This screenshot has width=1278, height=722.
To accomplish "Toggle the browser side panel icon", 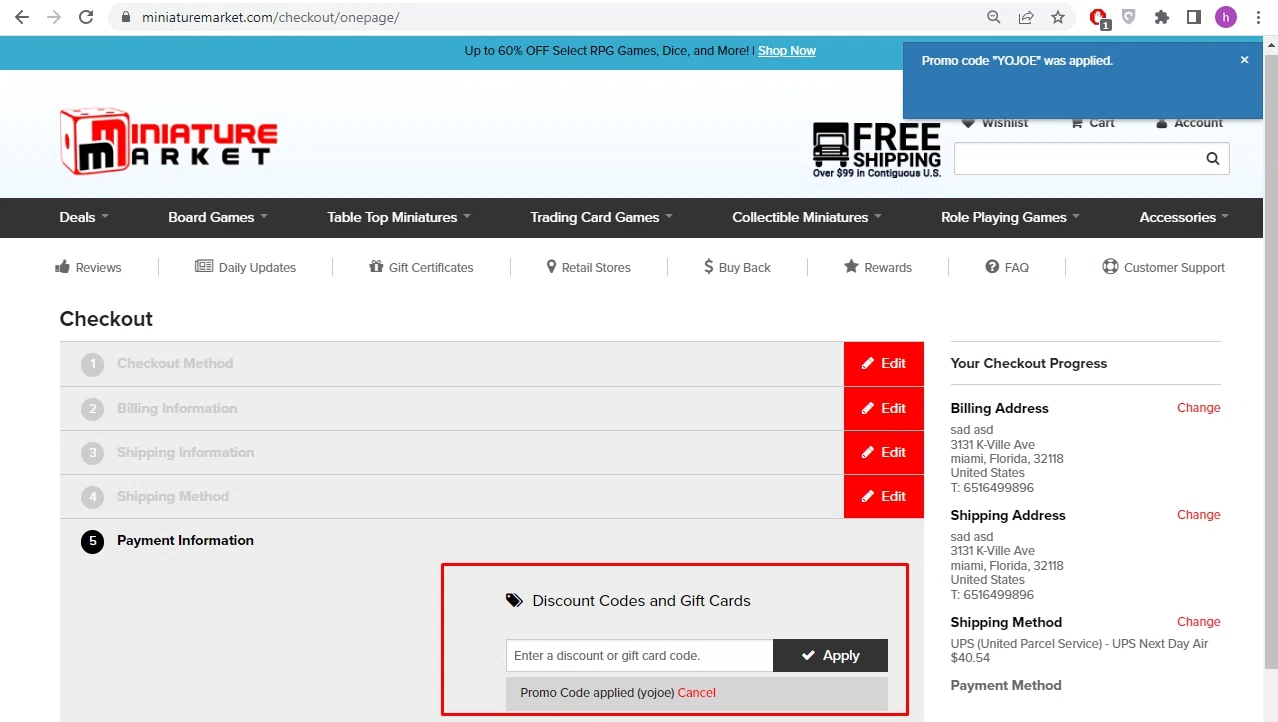I will click(x=1193, y=17).
